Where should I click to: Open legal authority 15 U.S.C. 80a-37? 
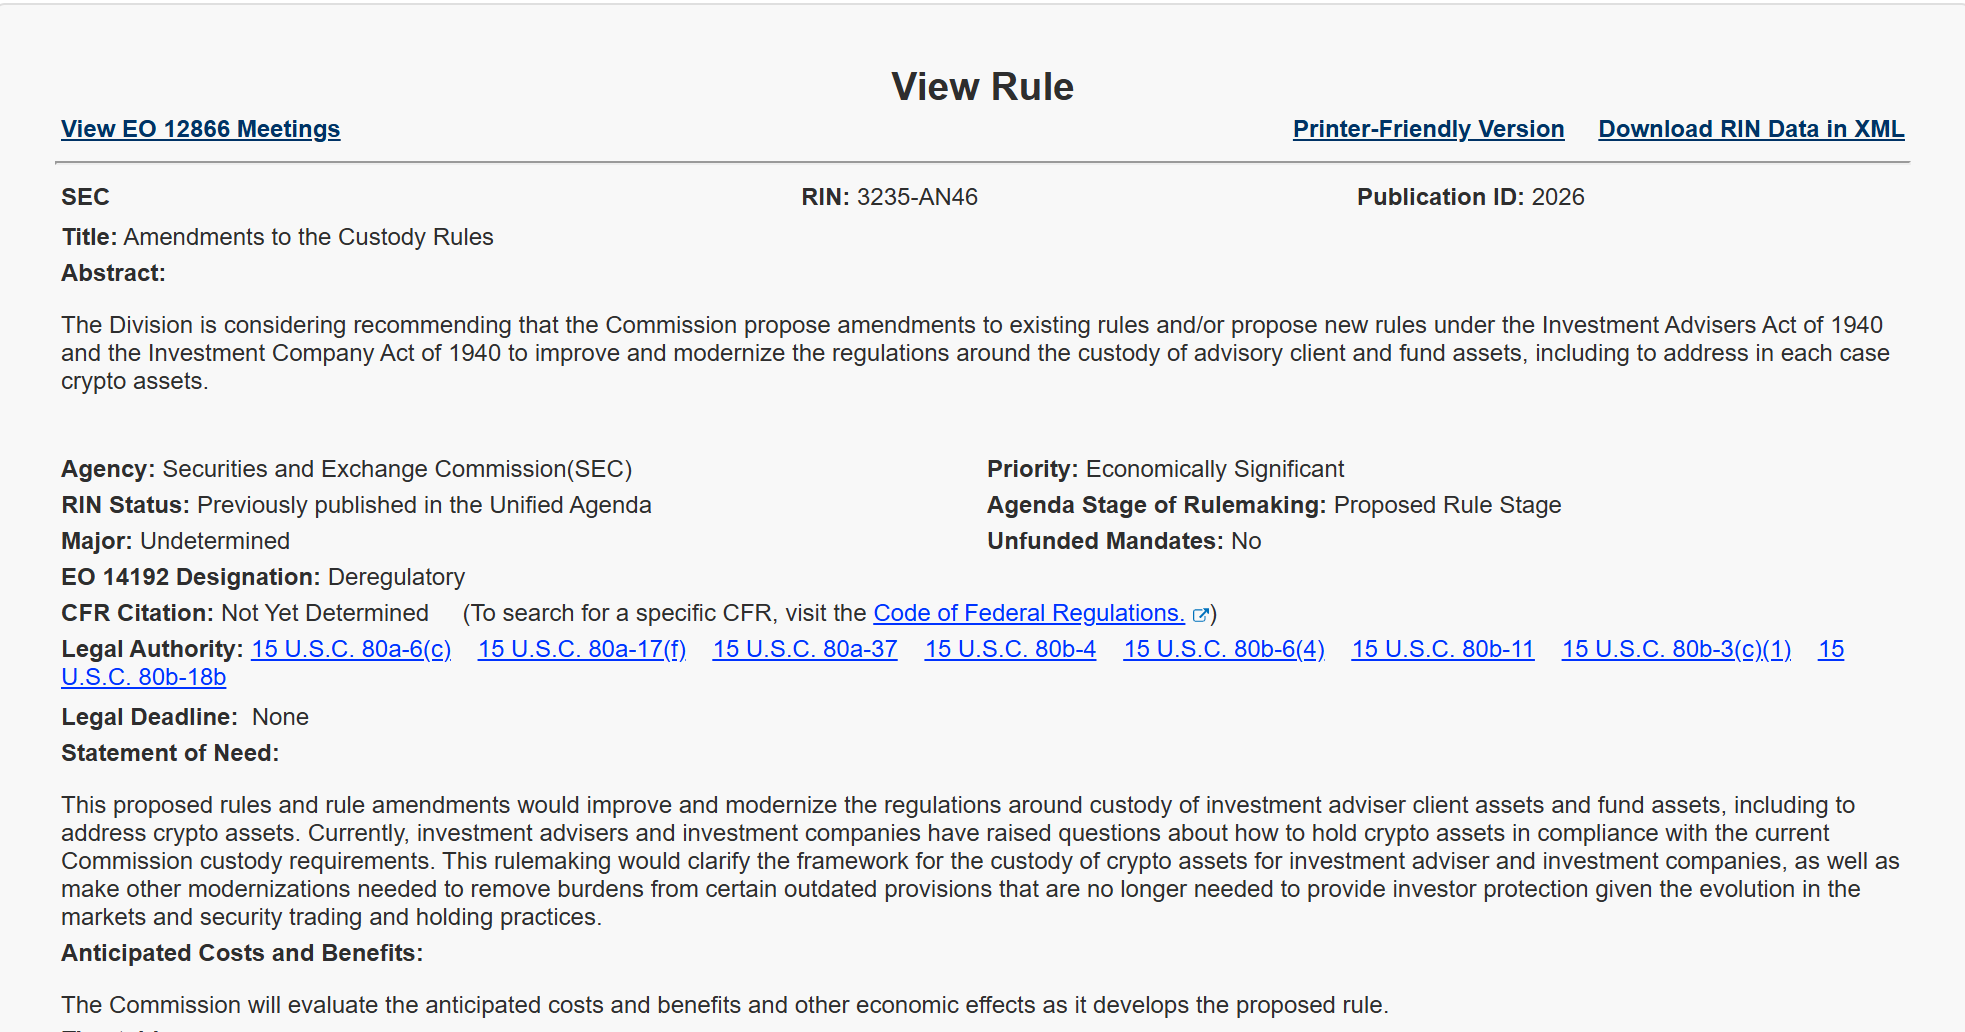click(x=805, y=649)
